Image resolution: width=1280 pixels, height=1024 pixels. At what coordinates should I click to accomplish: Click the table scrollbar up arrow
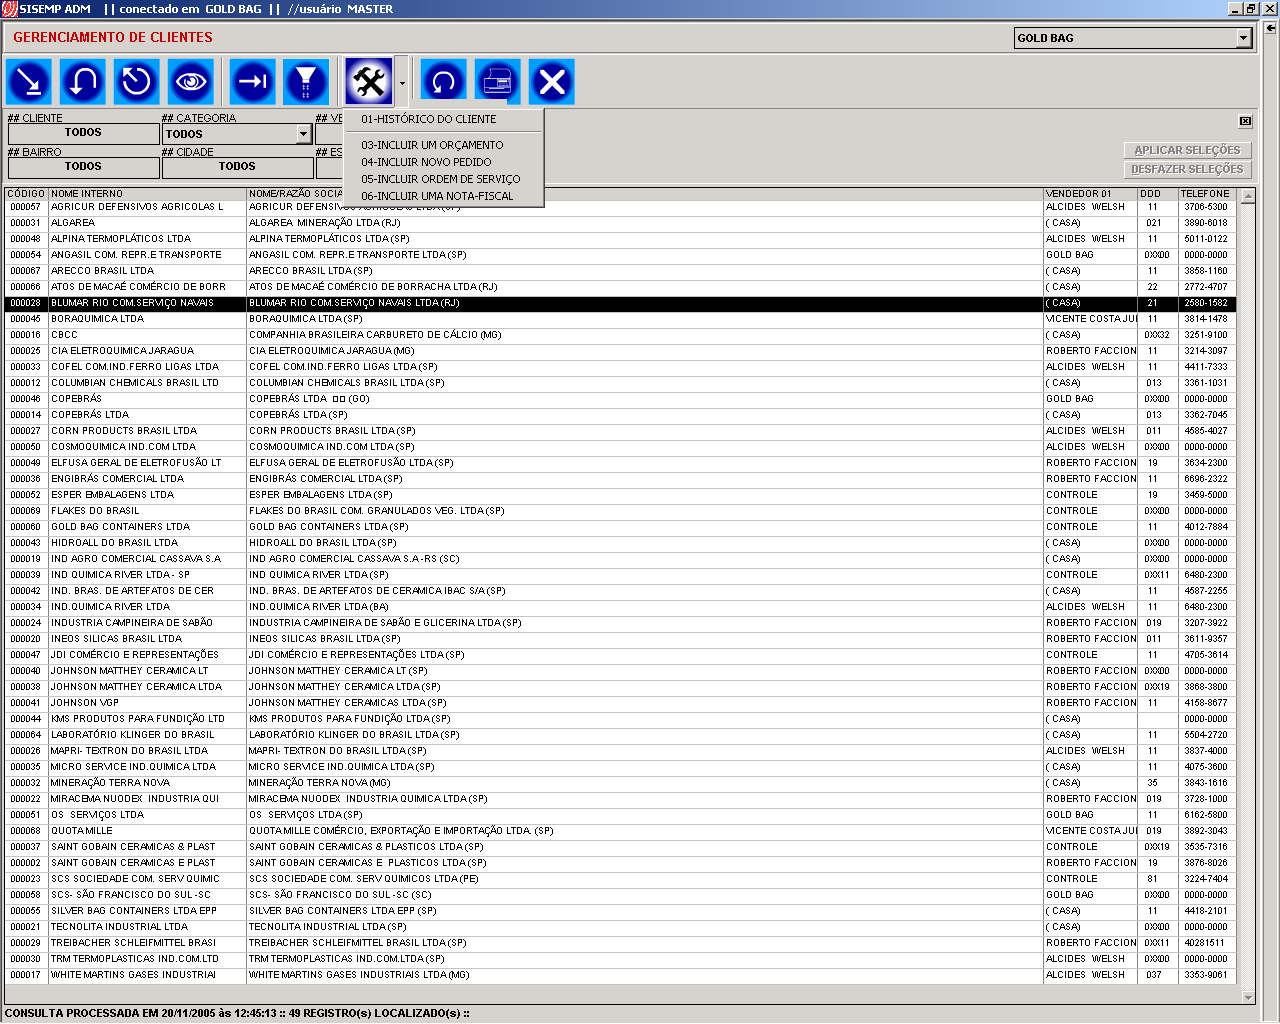(1247, 197)
